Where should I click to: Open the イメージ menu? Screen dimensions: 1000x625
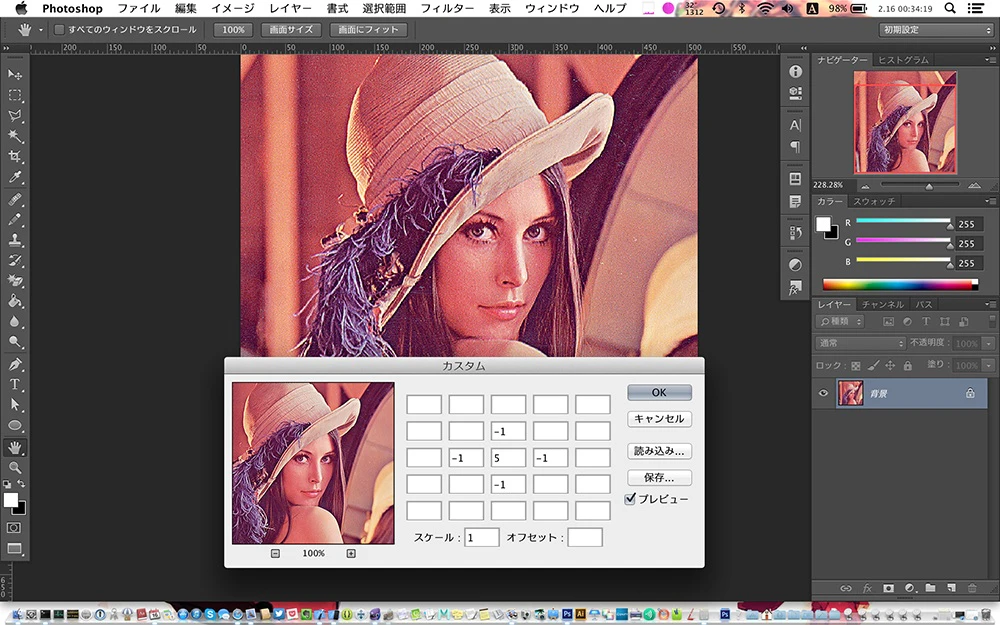click(x=233, y=8)
